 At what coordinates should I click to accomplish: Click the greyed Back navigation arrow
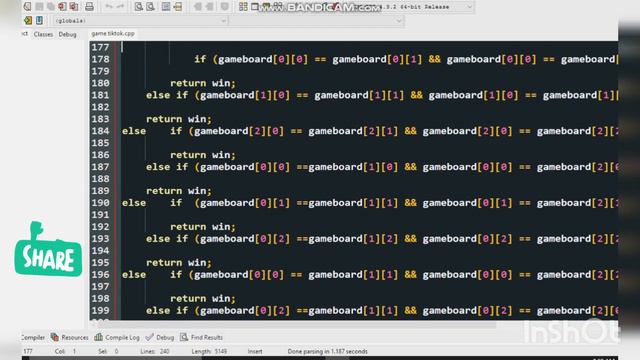tap(198, 7)
